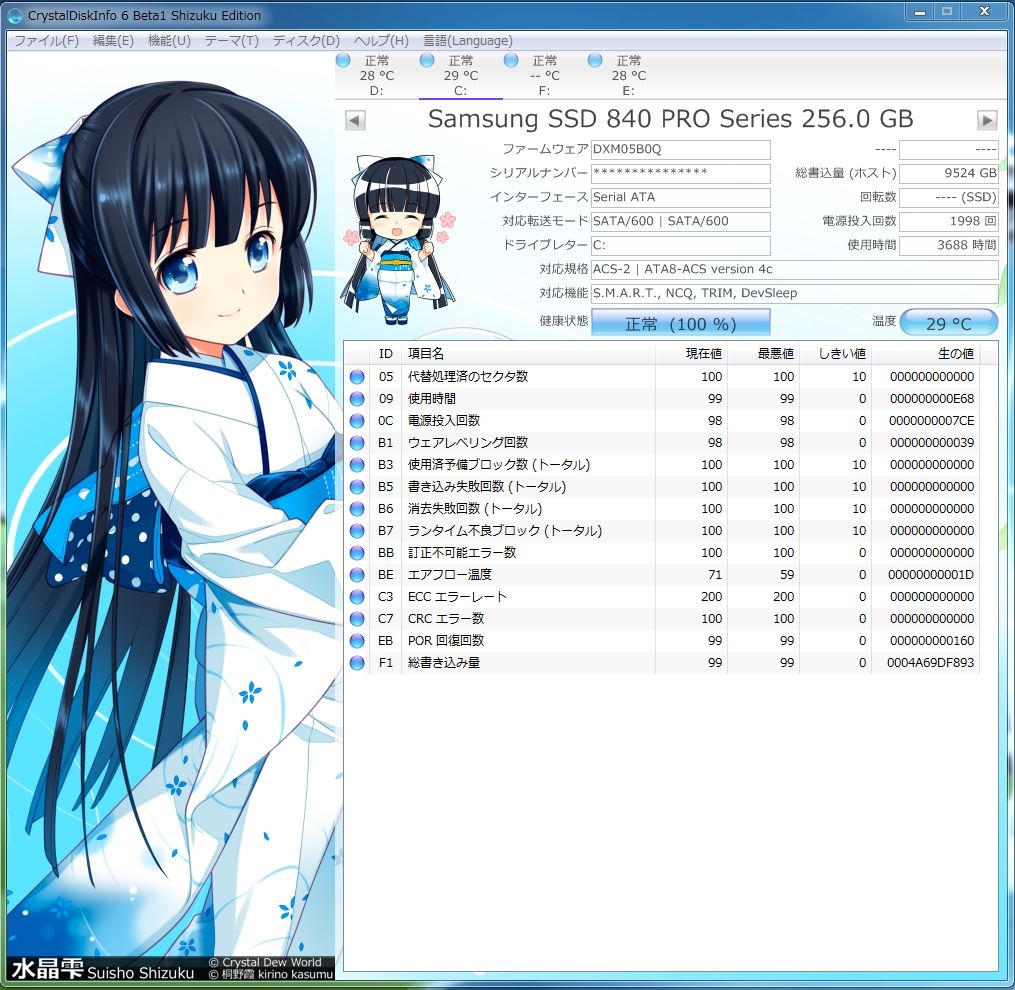
Task: Click status icon of row 0C 電源投入回数
Action: pos(357,421)
